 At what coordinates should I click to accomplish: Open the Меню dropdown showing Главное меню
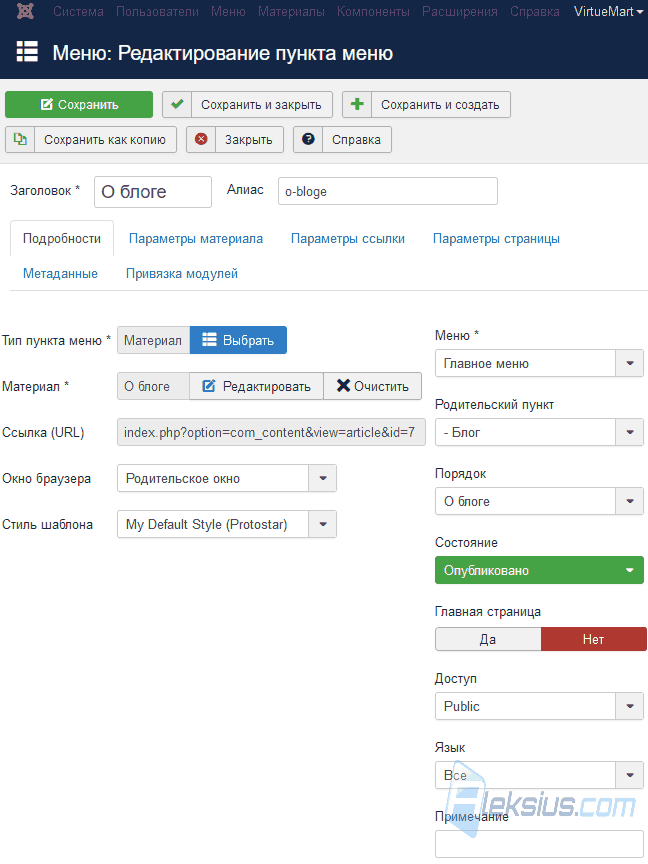[539, 363]
